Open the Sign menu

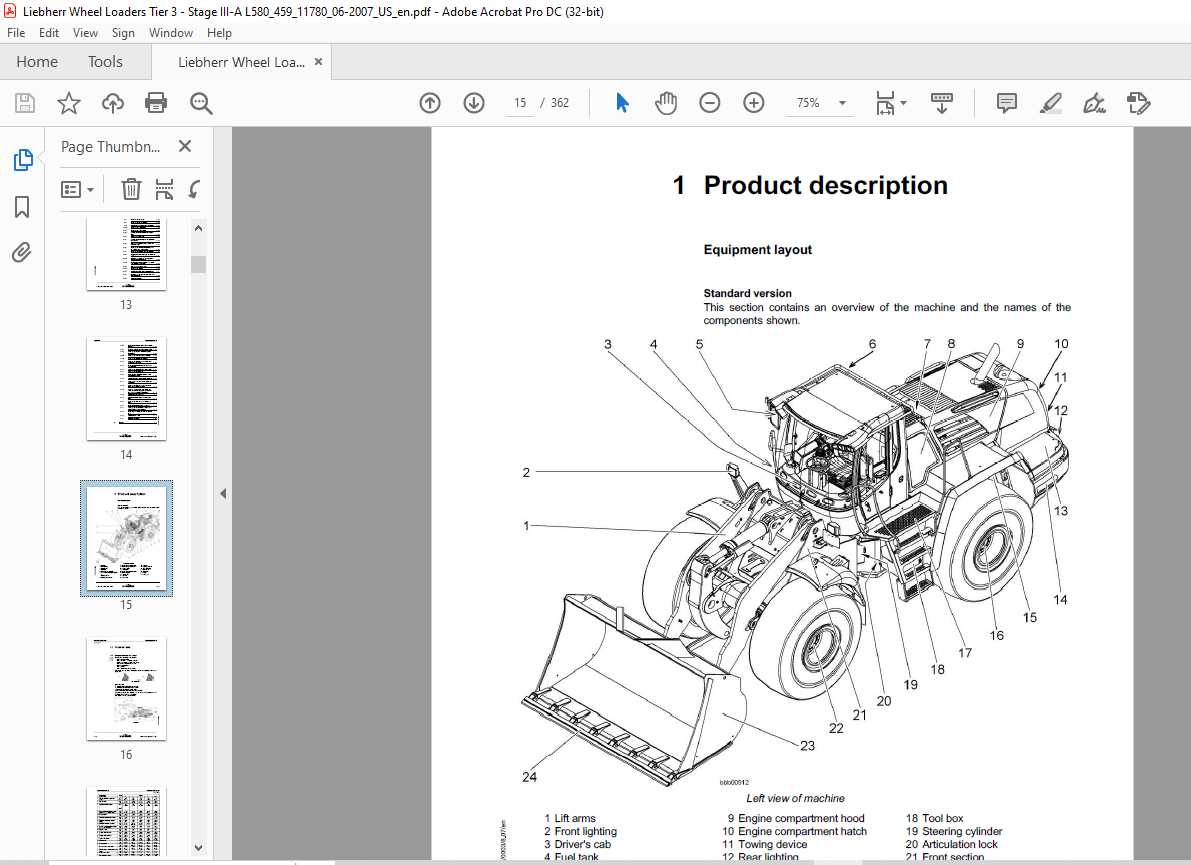pos(123,33)
